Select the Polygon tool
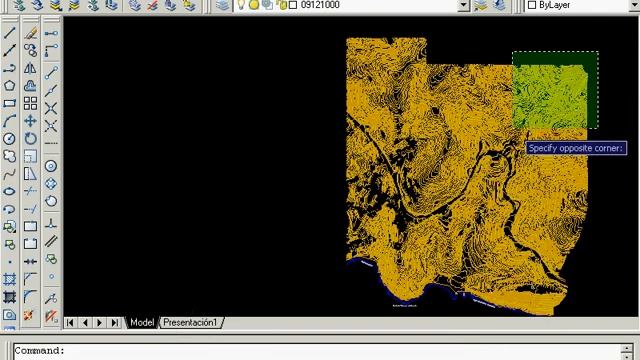Screen dimensions: 640x360 [9, 86]
